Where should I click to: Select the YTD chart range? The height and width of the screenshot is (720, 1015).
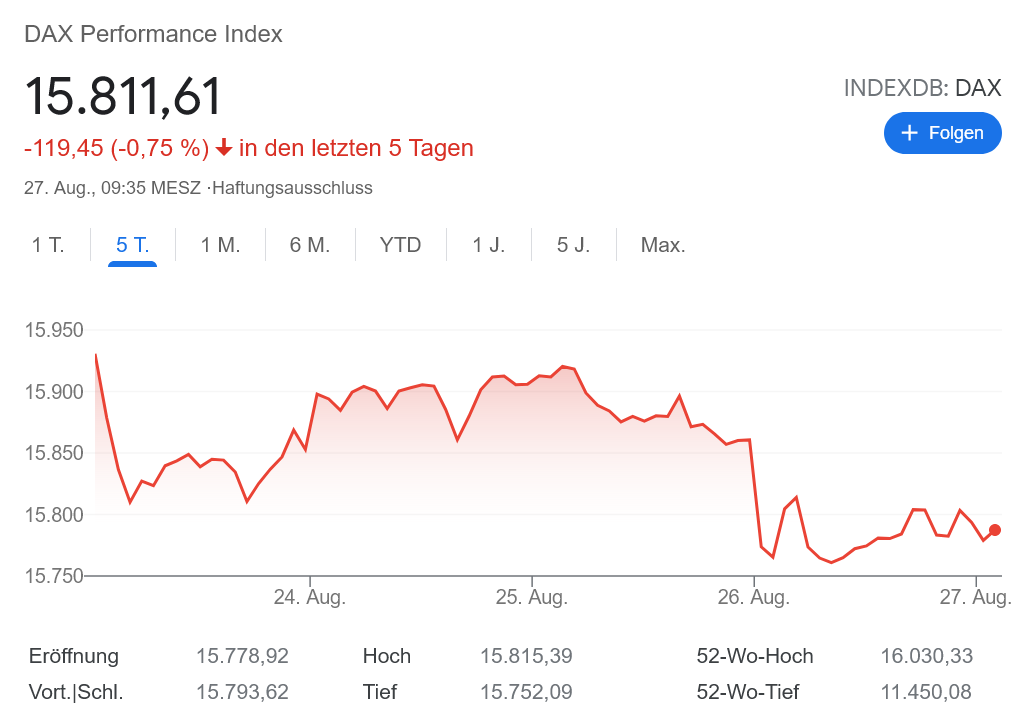click(400, 244)
